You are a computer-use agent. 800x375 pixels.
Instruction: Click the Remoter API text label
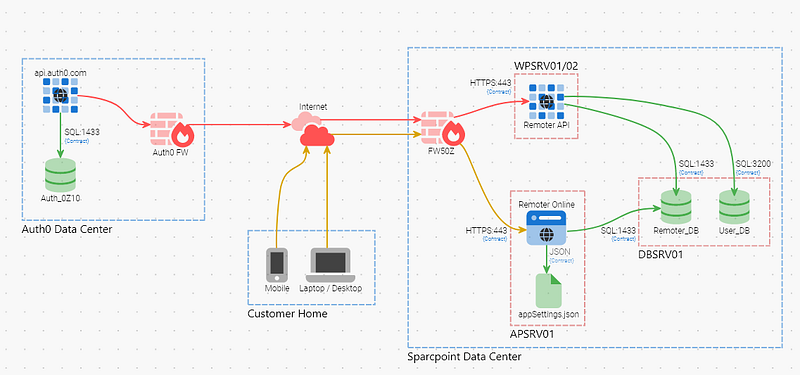coord(546,124)
